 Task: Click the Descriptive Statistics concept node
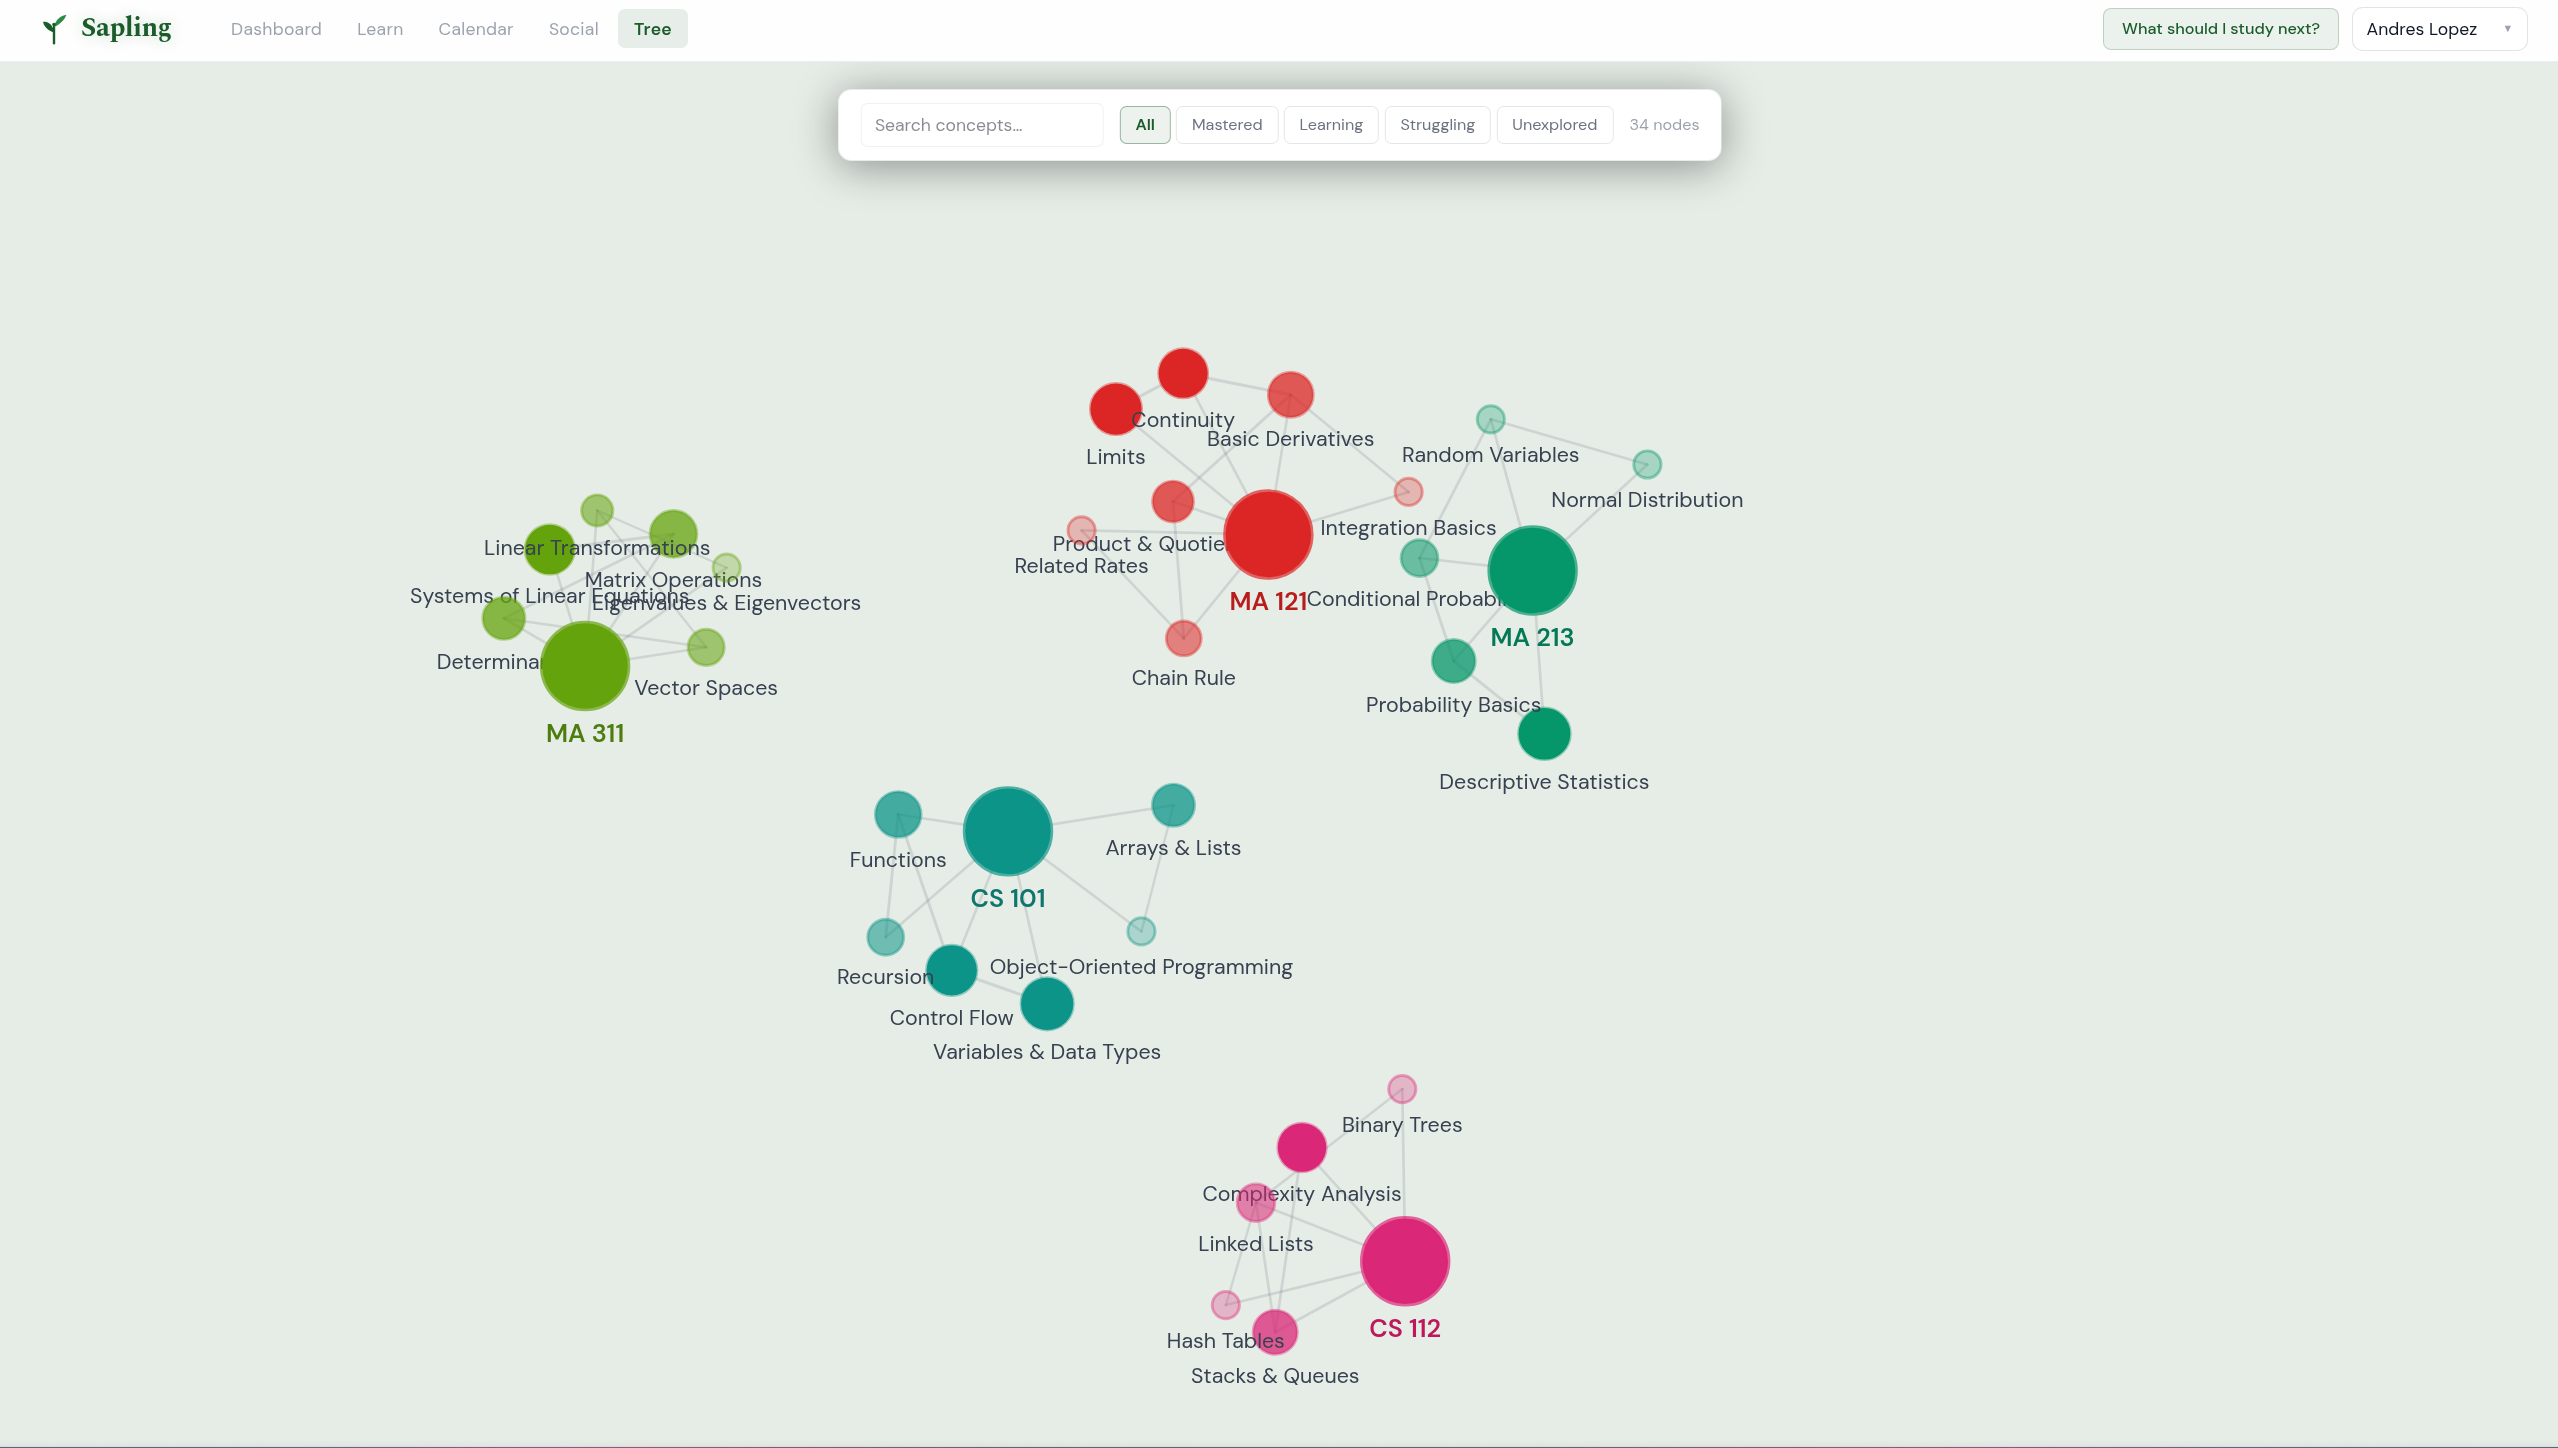pyautogui.click(x=1544, y=734)
